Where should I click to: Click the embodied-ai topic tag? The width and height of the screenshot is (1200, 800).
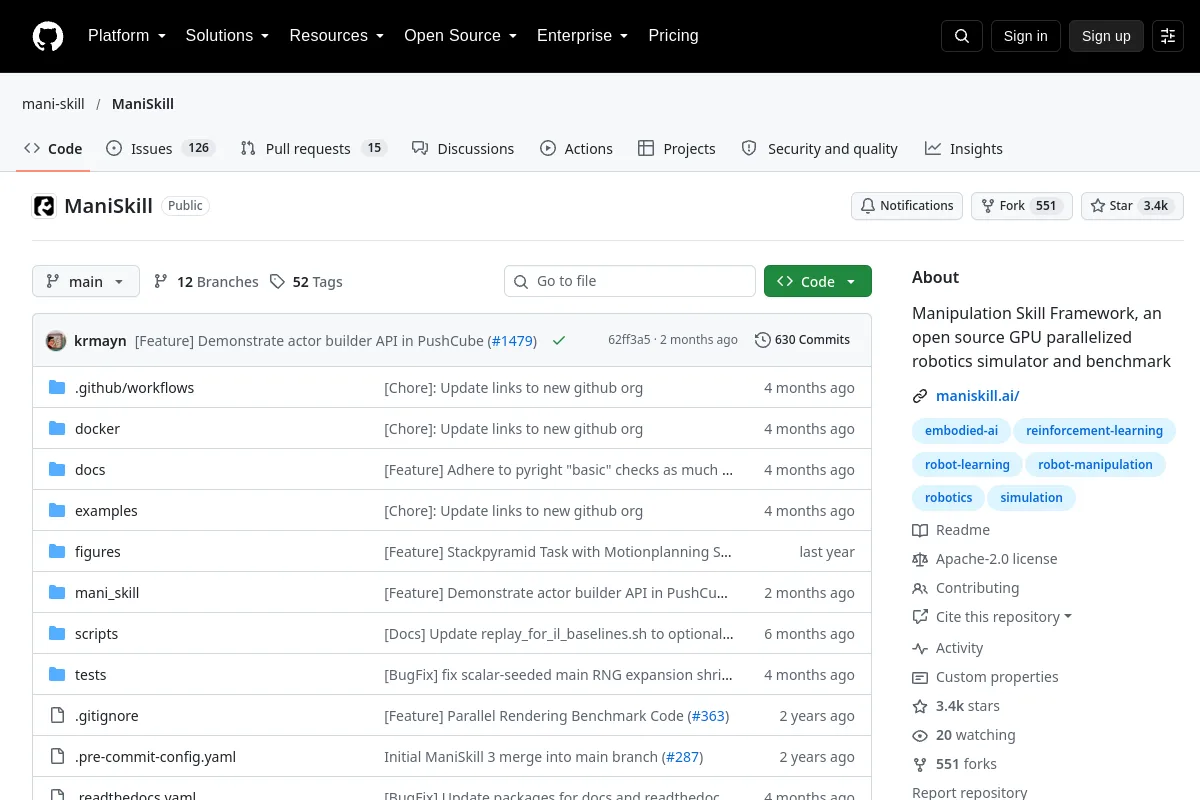point(961,431)
